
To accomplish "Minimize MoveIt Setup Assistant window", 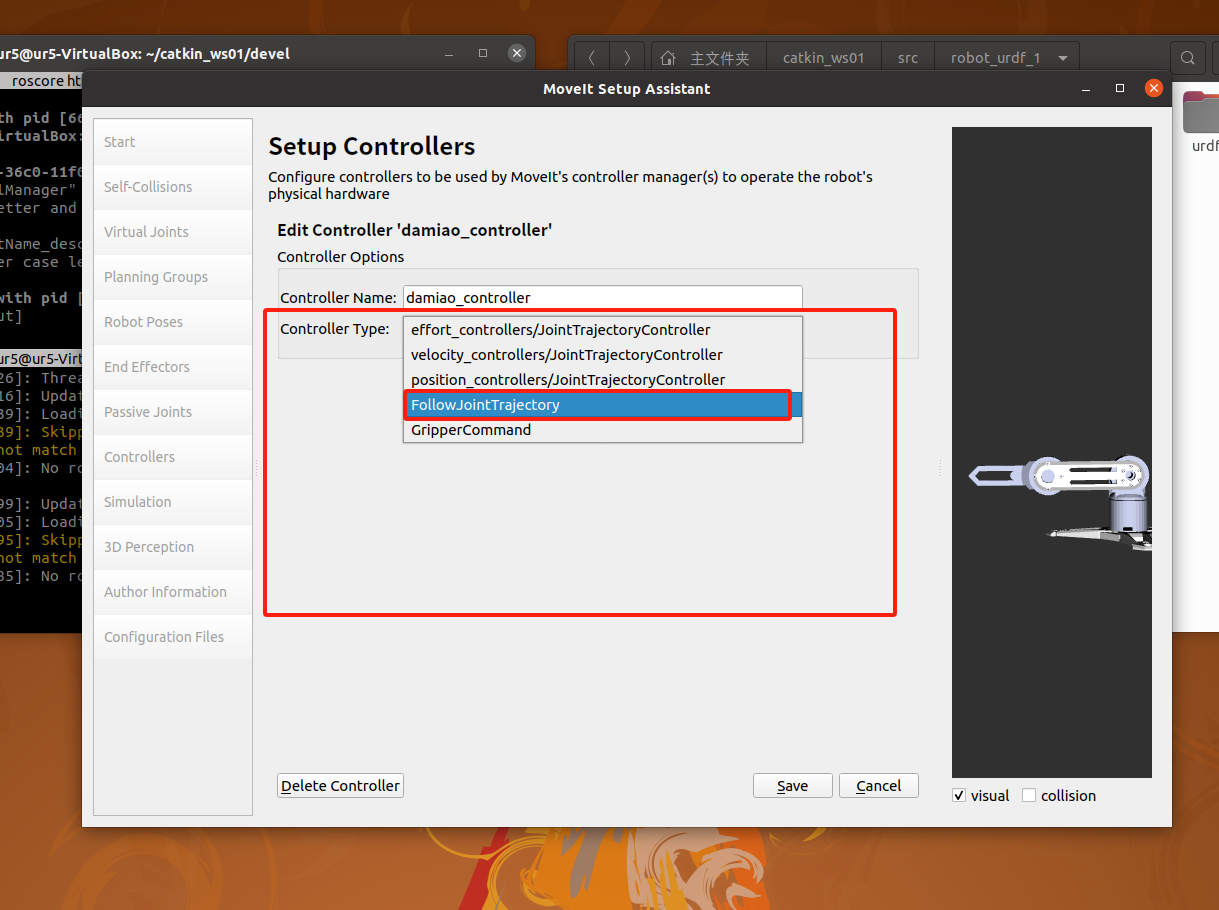I will pos(1086,89).
